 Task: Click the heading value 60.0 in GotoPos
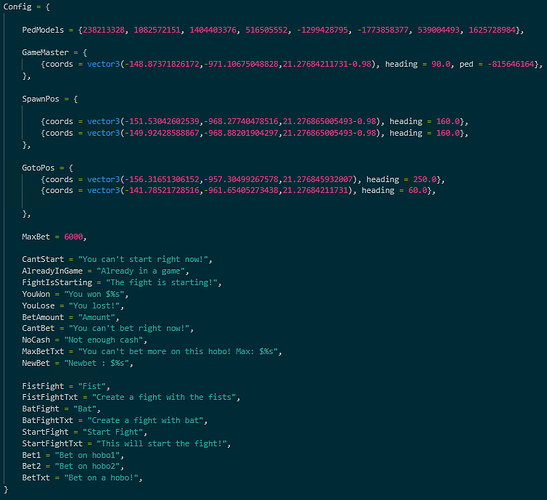click(418, 190)
